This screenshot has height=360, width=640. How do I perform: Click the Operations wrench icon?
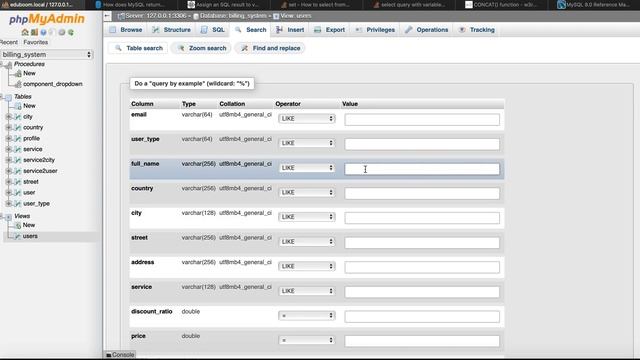click(409, 30)
